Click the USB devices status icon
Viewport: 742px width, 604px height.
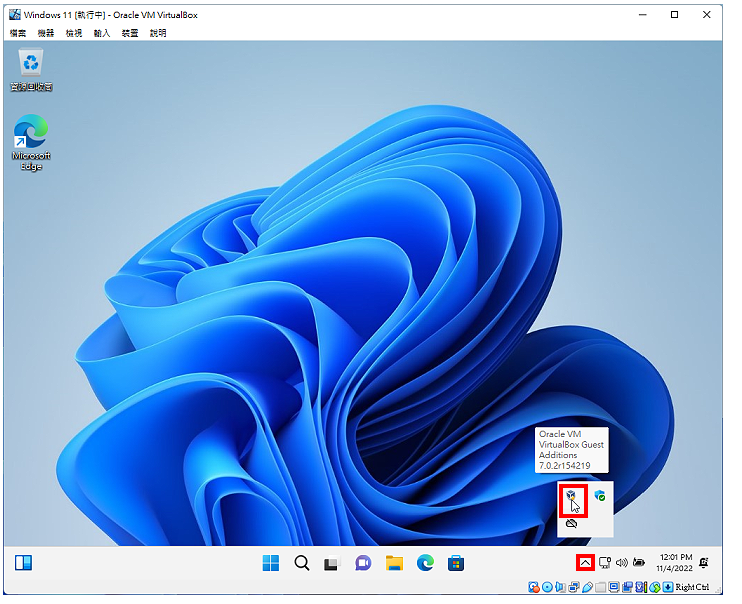[x=587, y=587]
